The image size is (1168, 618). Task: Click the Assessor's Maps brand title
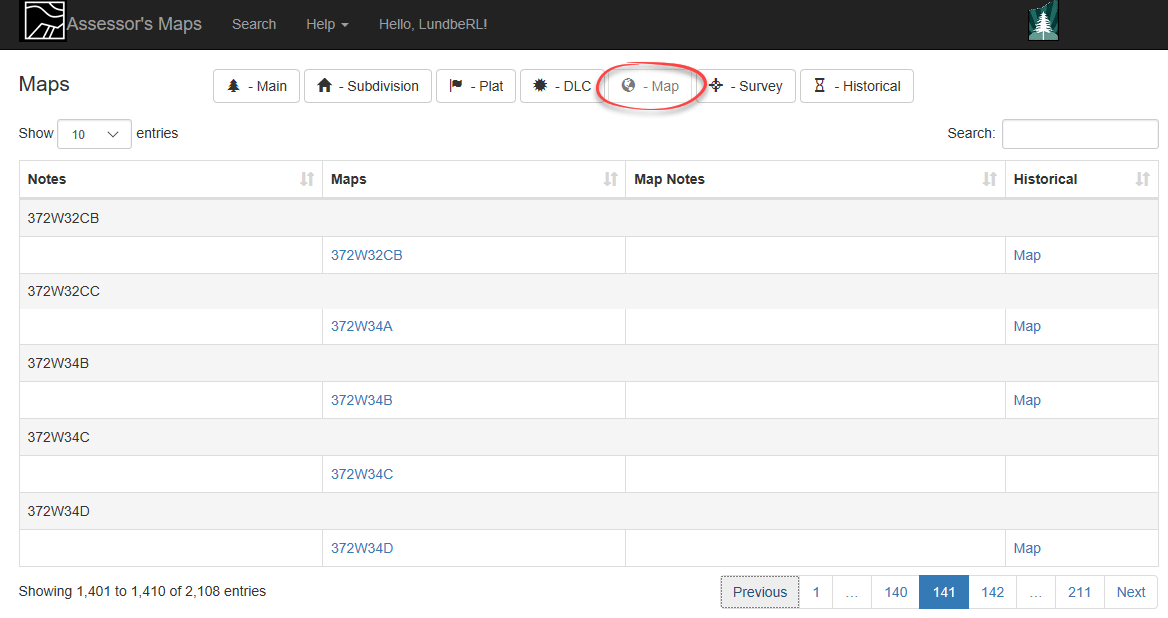(x=134, y=24)
